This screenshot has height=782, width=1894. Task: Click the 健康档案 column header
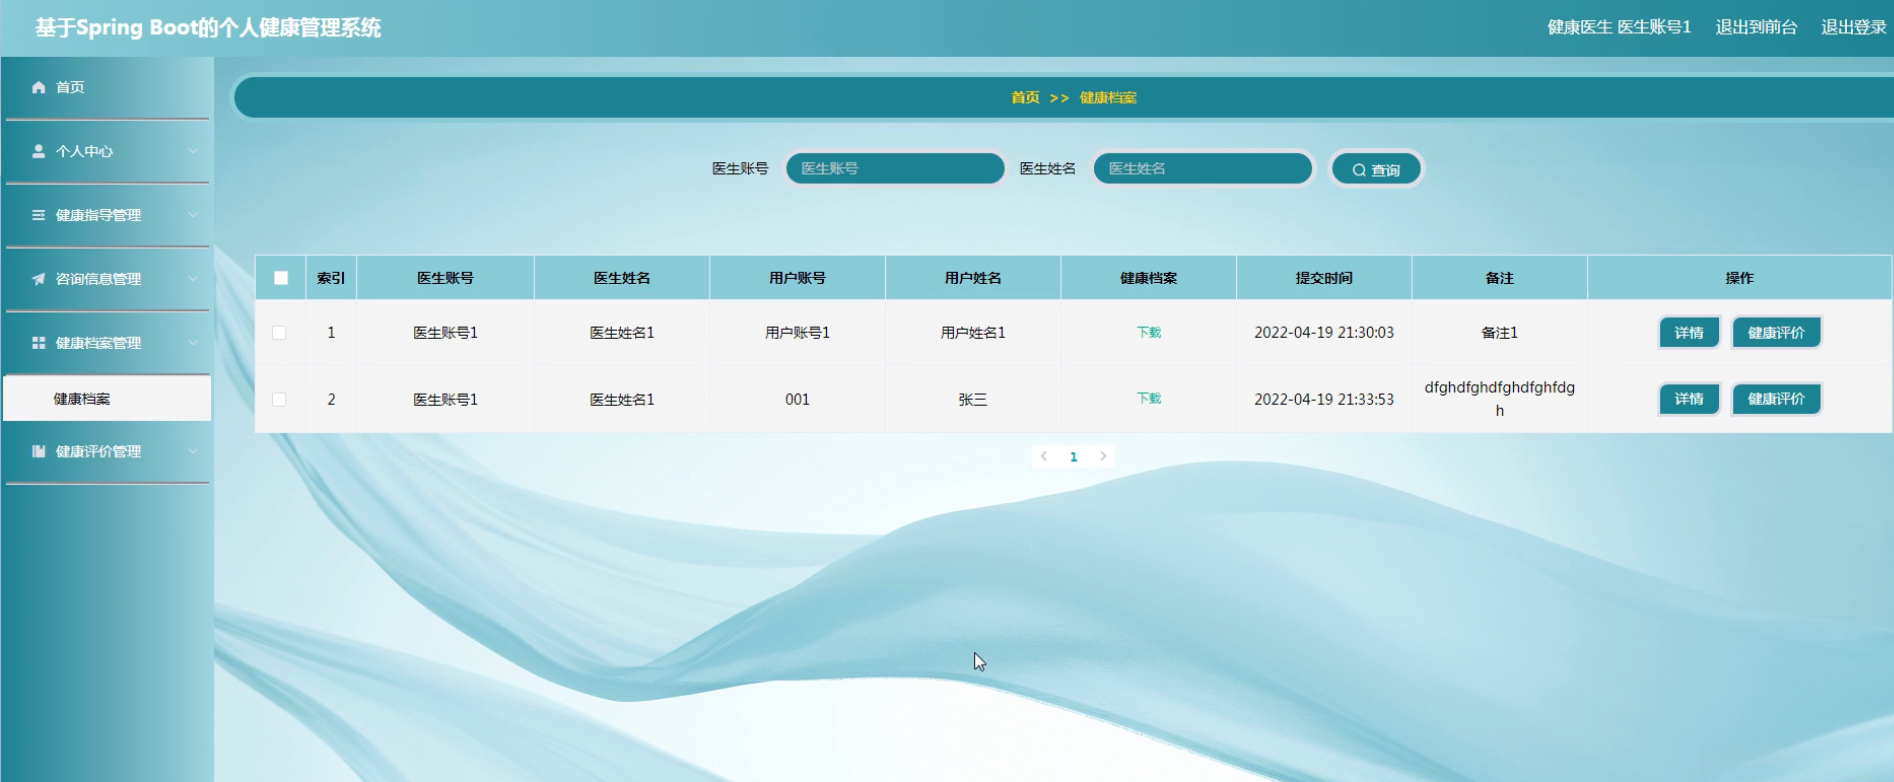click(1148, 278)
